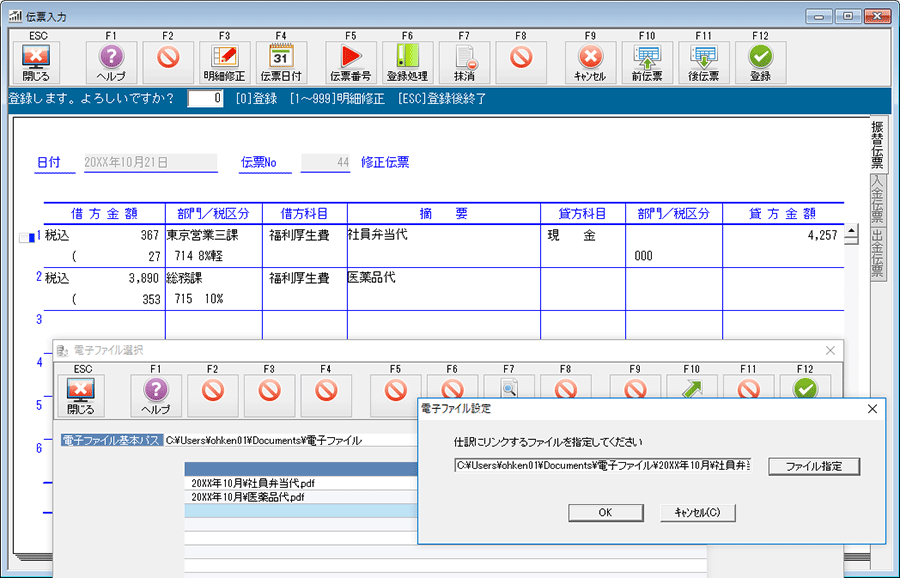
Task: Click the slip table scrollbar up arrow
Action: point(852,232)
